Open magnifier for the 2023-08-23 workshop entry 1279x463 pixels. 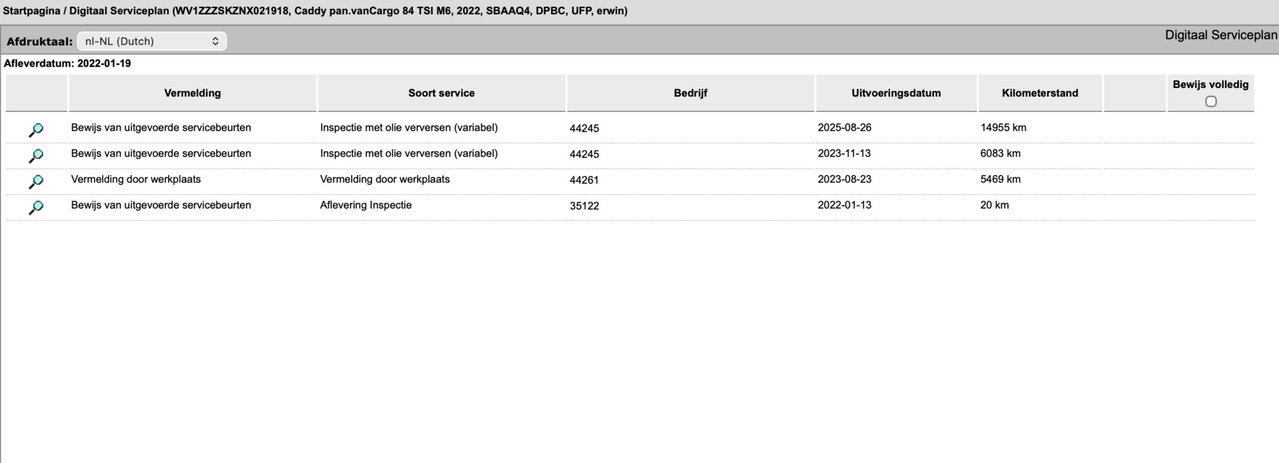tap(36, 181)
